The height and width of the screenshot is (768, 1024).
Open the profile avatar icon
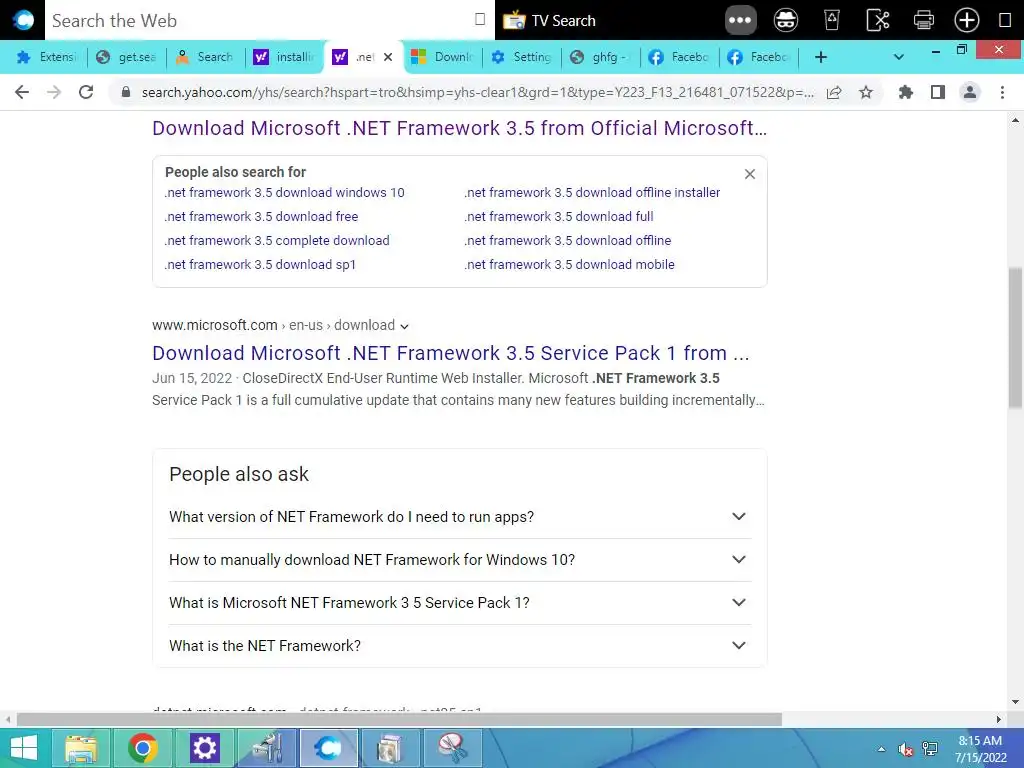tap(970, 92)
